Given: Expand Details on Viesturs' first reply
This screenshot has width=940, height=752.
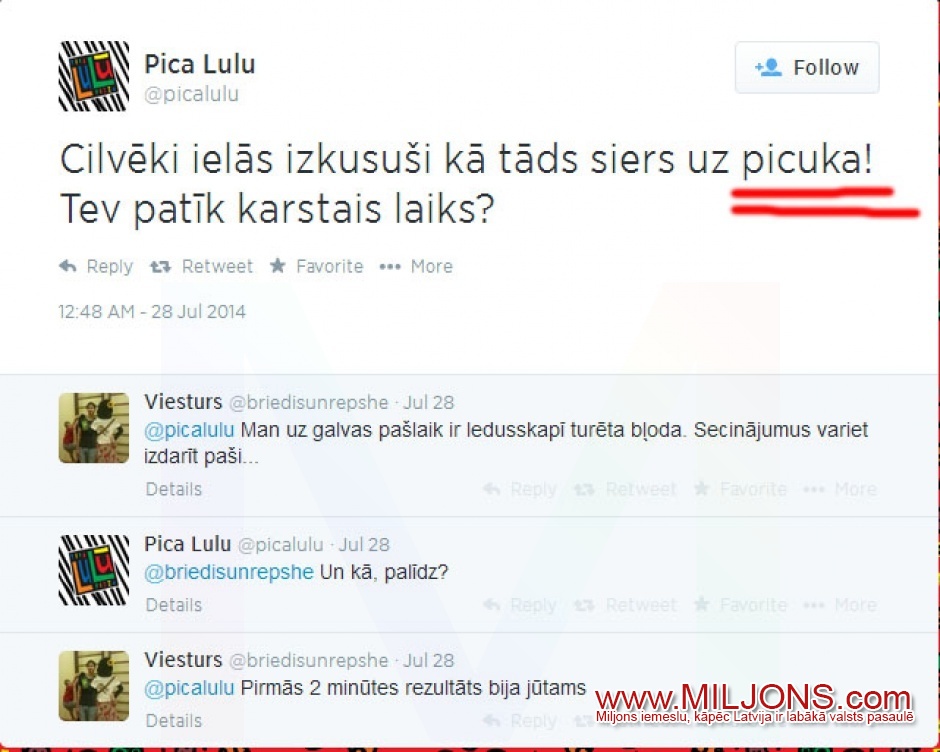Looking at the screenshot, I should [x=173, y=489].
